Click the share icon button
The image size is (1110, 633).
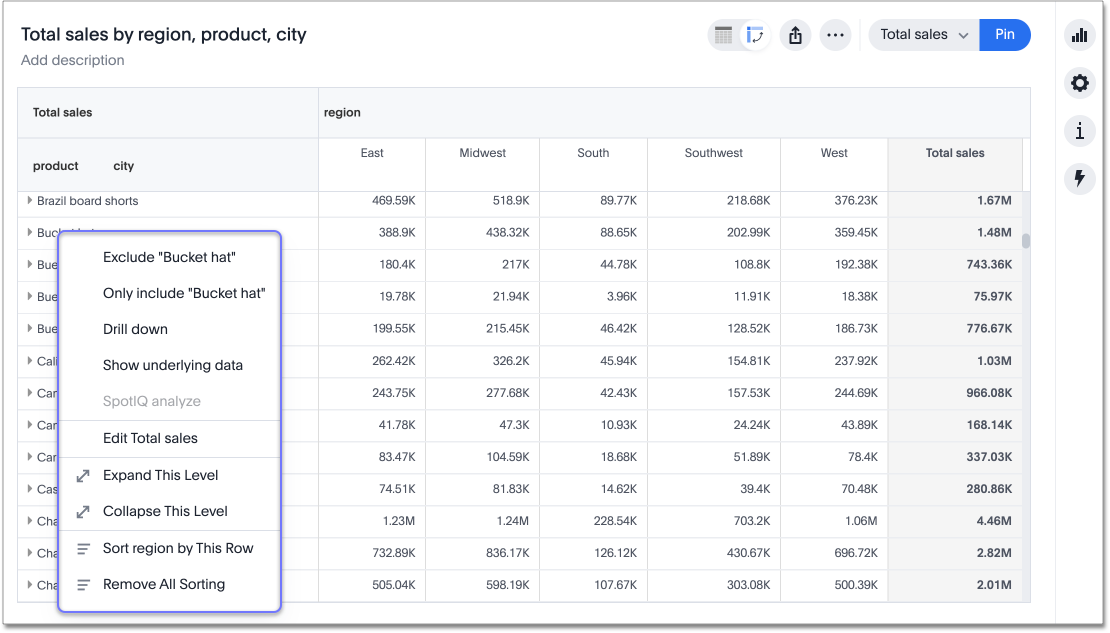tap(795, 36)
